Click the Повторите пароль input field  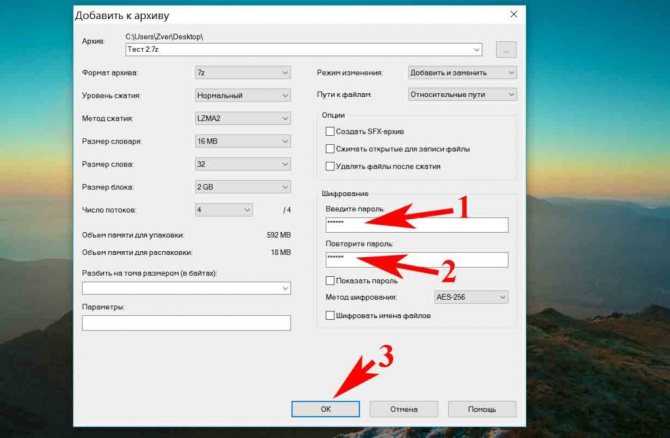click(x=417, y=259)
